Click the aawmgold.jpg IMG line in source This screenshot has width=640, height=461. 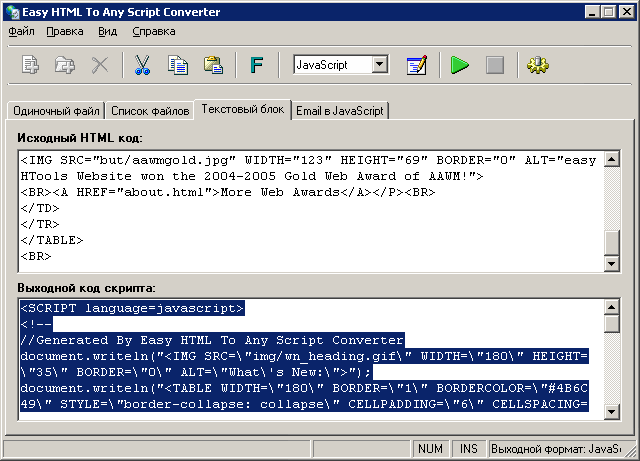click(309, 160)
